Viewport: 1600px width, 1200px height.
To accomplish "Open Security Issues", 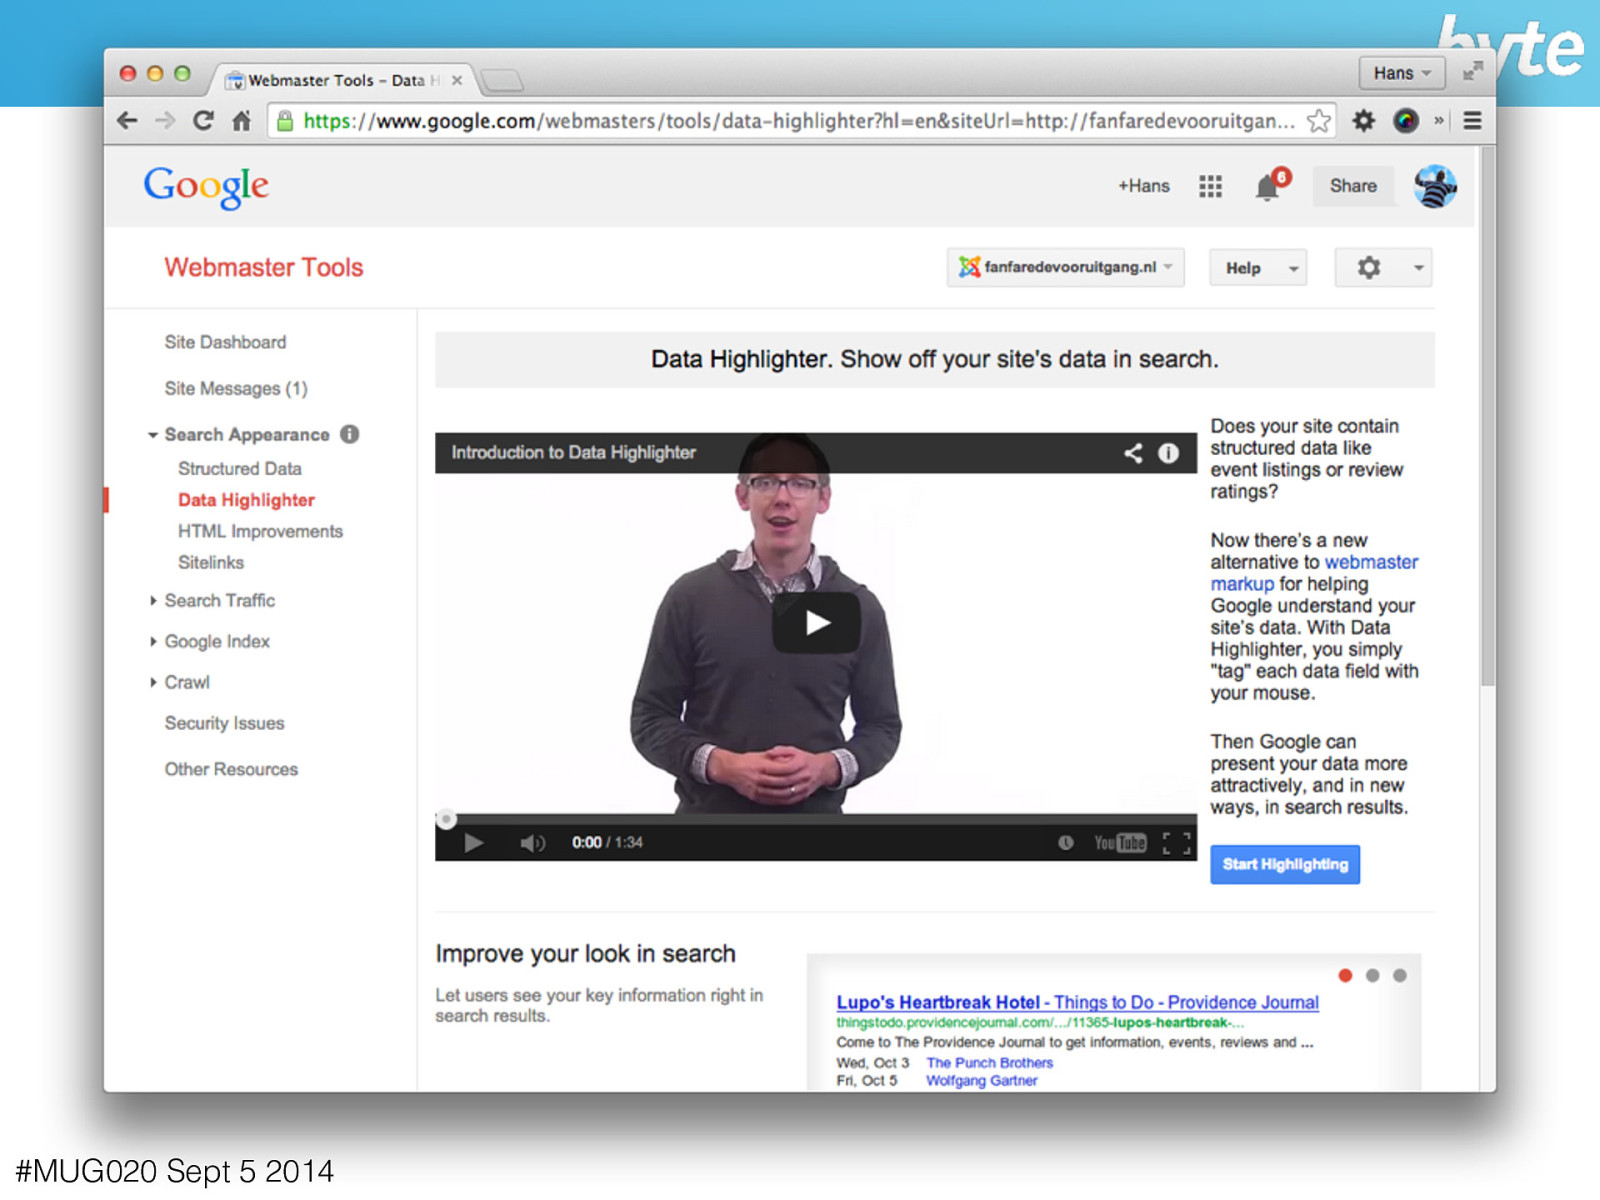I will (224, 723).
